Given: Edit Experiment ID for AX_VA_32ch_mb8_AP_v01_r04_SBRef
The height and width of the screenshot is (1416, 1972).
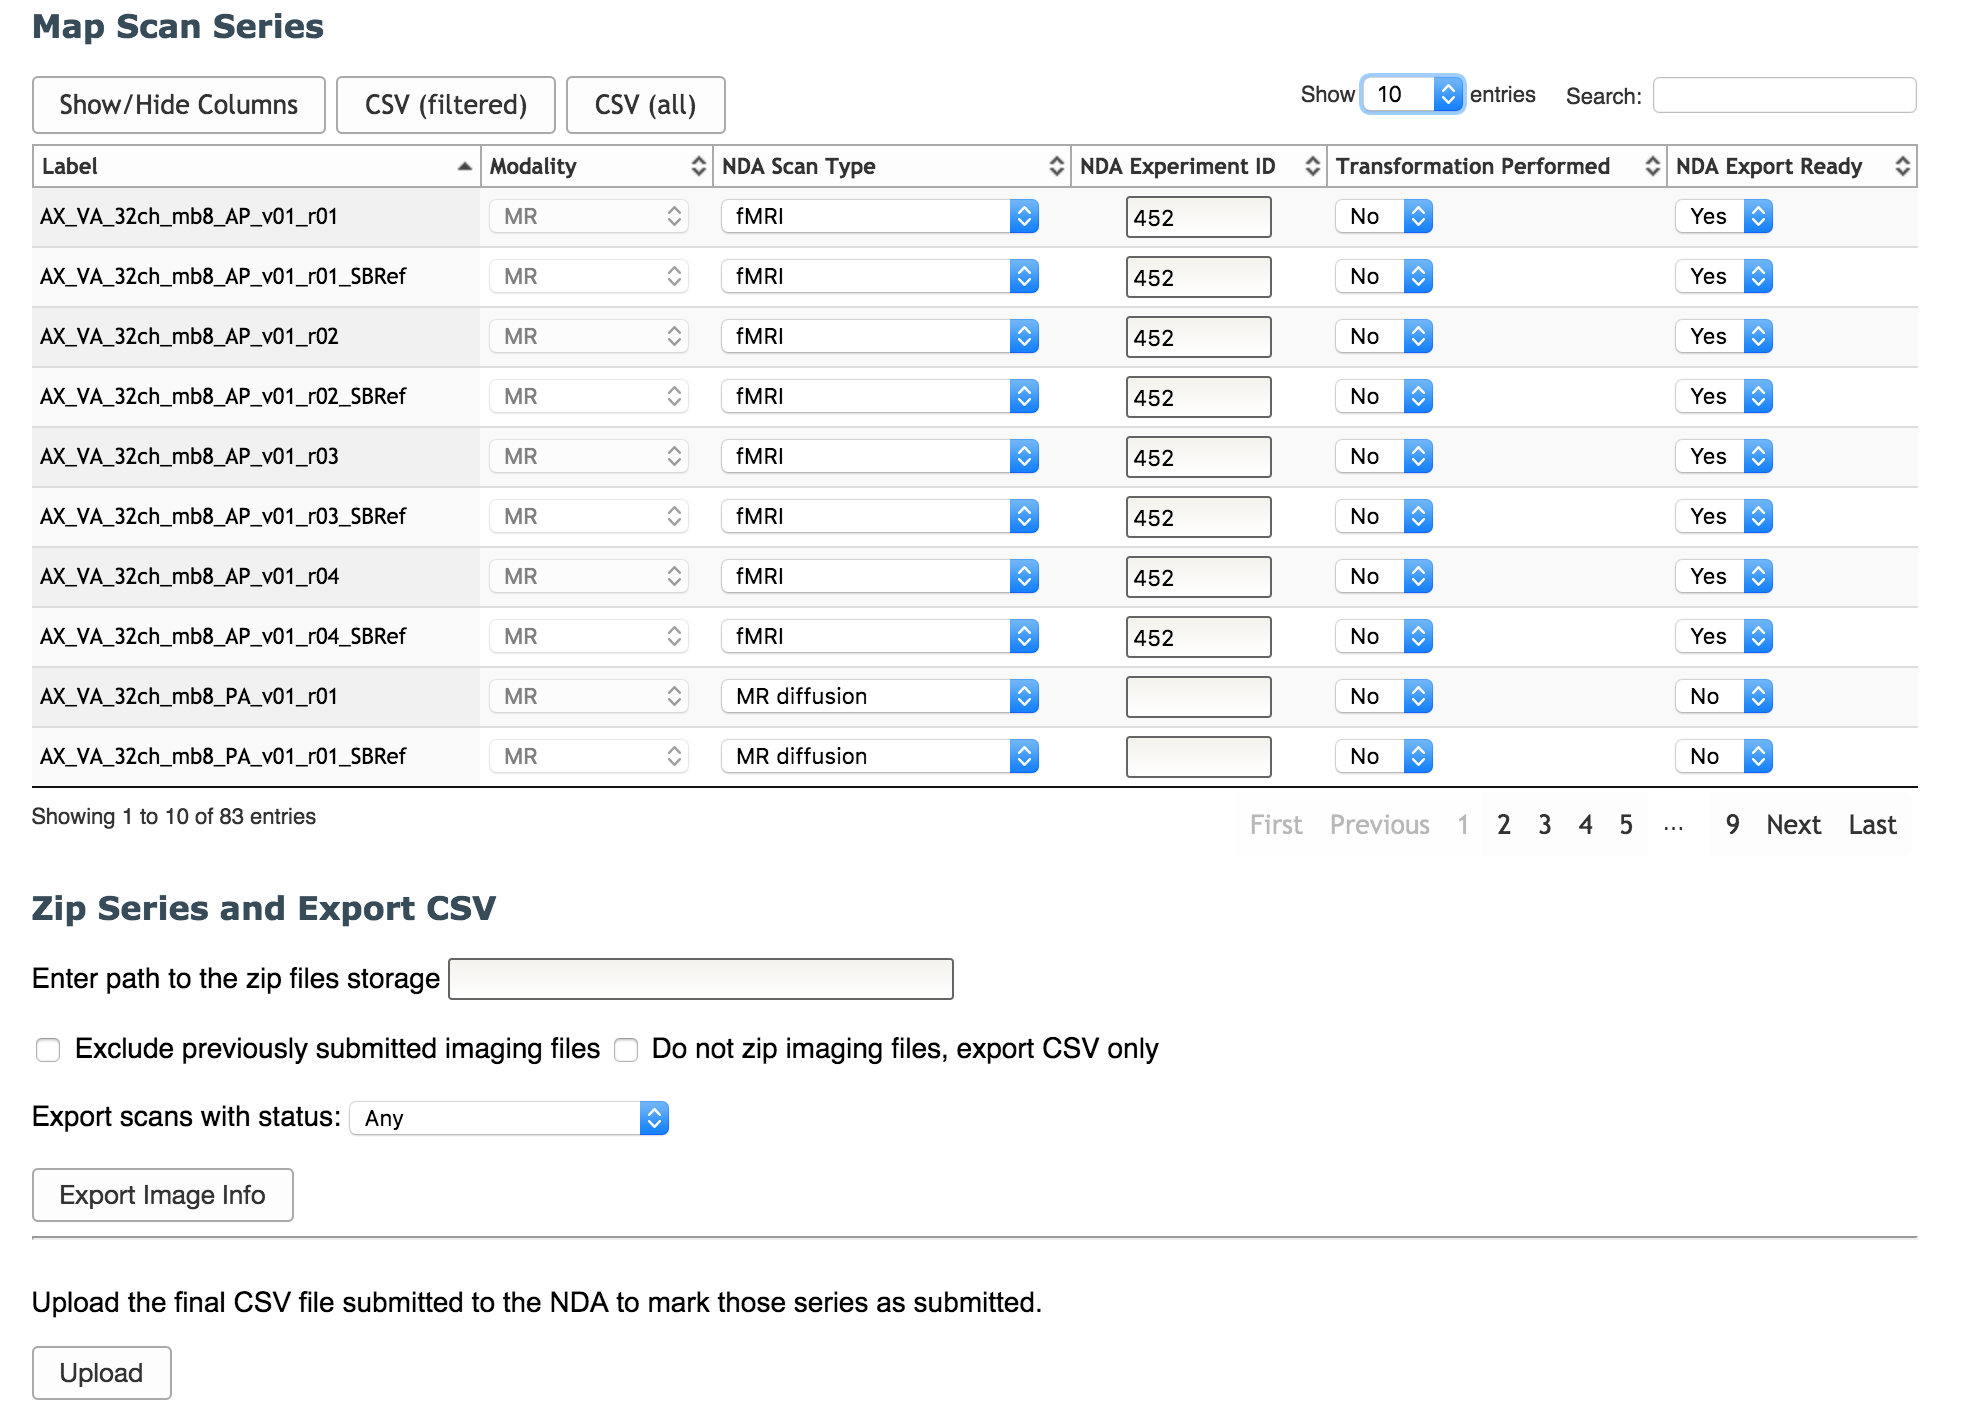Looking at the screenshot, I should click(1198, 637).
